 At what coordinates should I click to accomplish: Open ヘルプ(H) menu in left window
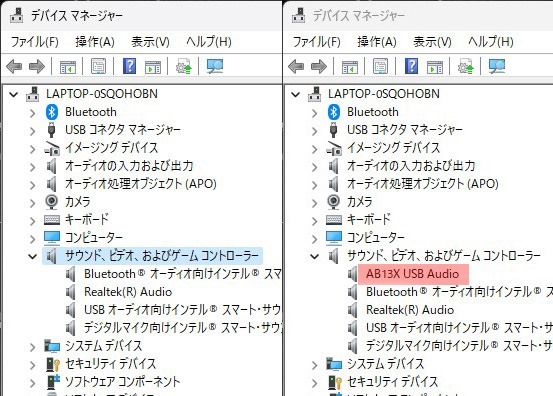[x=209, y=42]
